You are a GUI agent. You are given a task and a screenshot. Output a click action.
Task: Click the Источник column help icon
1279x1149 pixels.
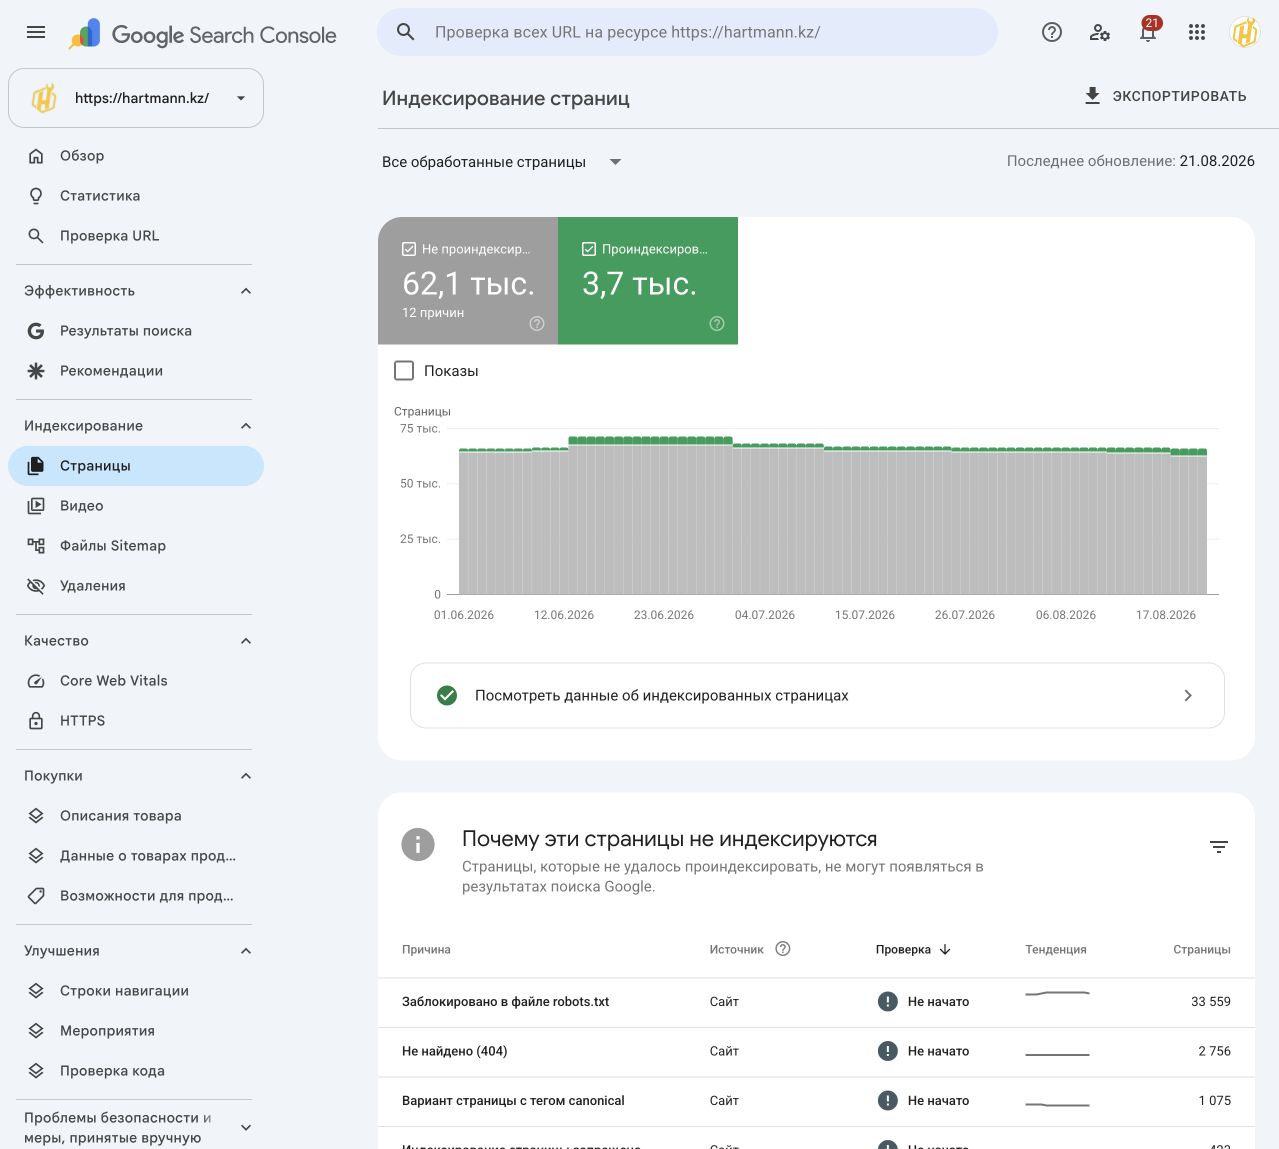[x=783, y=949]
